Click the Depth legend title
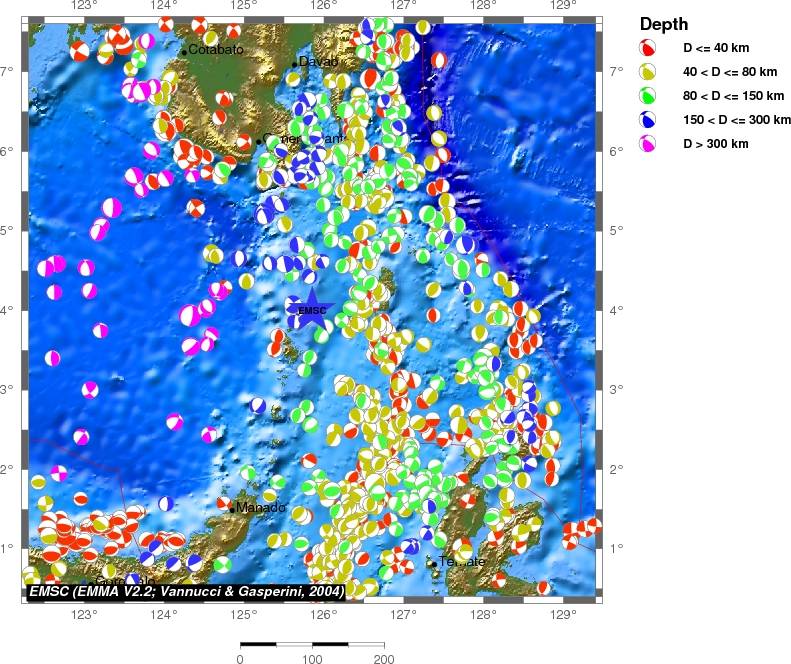Image resolution: width=791 pixels, height=664 pixels. pyautogui.click(x=664, y=24)
